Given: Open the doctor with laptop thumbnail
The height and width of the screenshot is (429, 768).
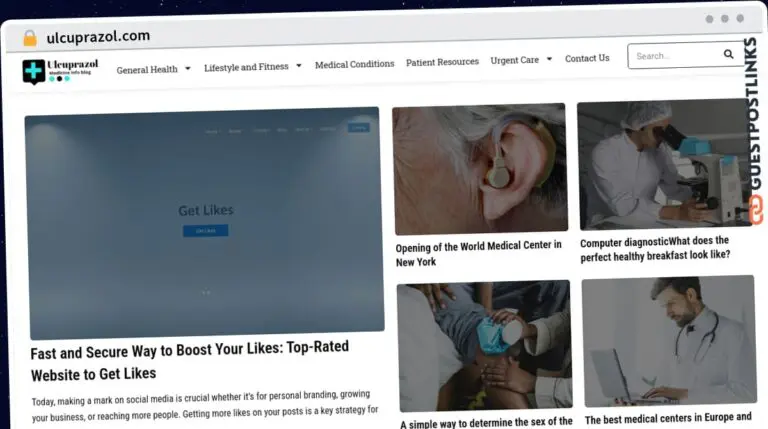Looking at the screenshot, I should tap(669, 341).
